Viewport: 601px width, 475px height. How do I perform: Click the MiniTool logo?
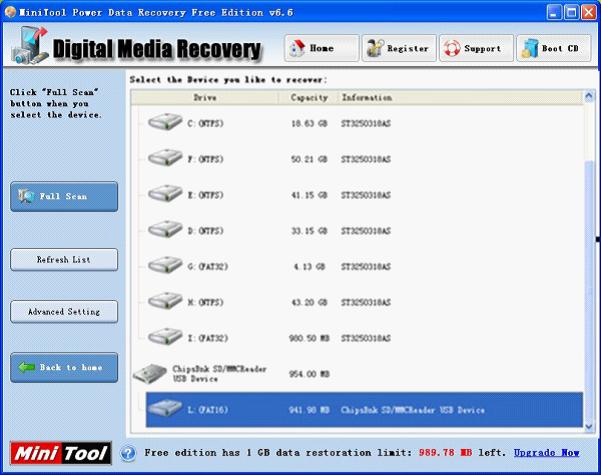coord(61,453)
